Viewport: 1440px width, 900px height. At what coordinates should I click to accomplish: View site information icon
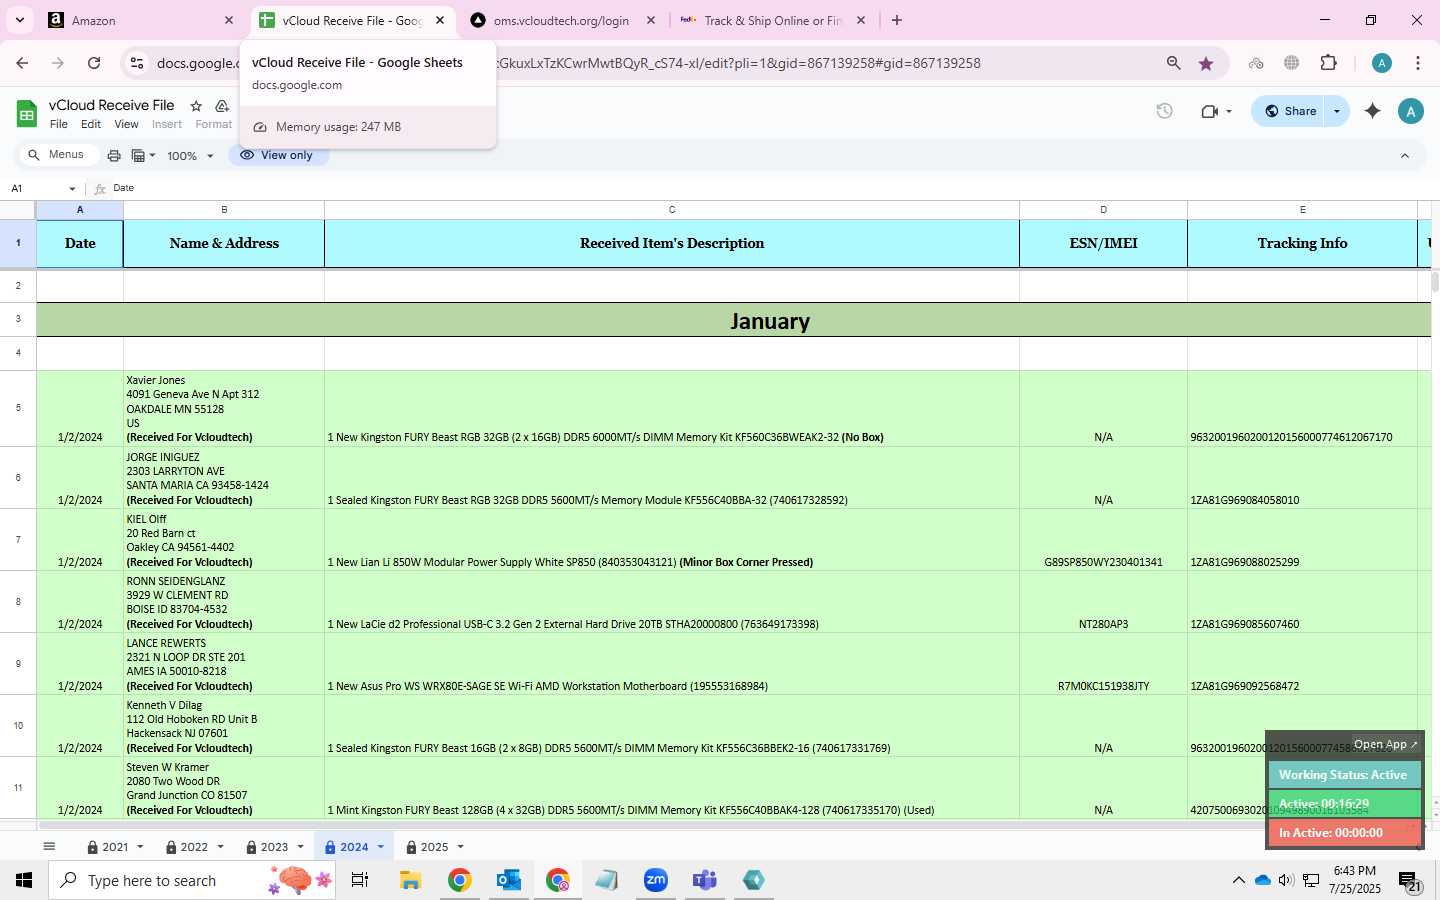(x=137, y=63)
